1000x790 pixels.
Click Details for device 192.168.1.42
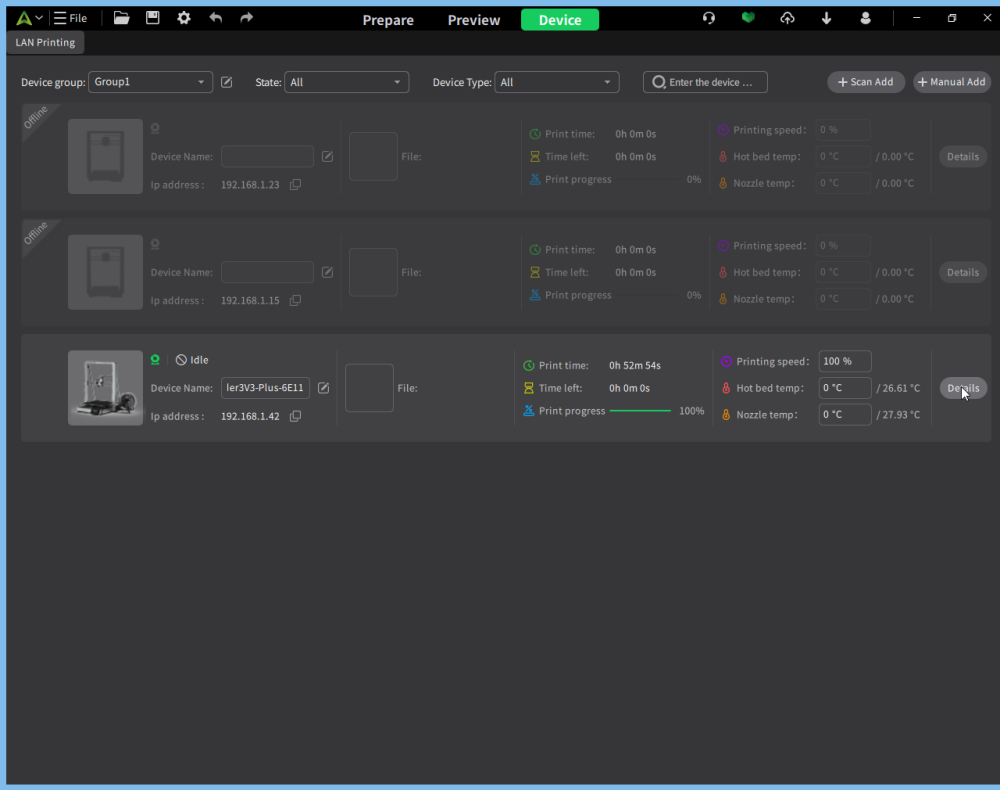tap(962, 388)
